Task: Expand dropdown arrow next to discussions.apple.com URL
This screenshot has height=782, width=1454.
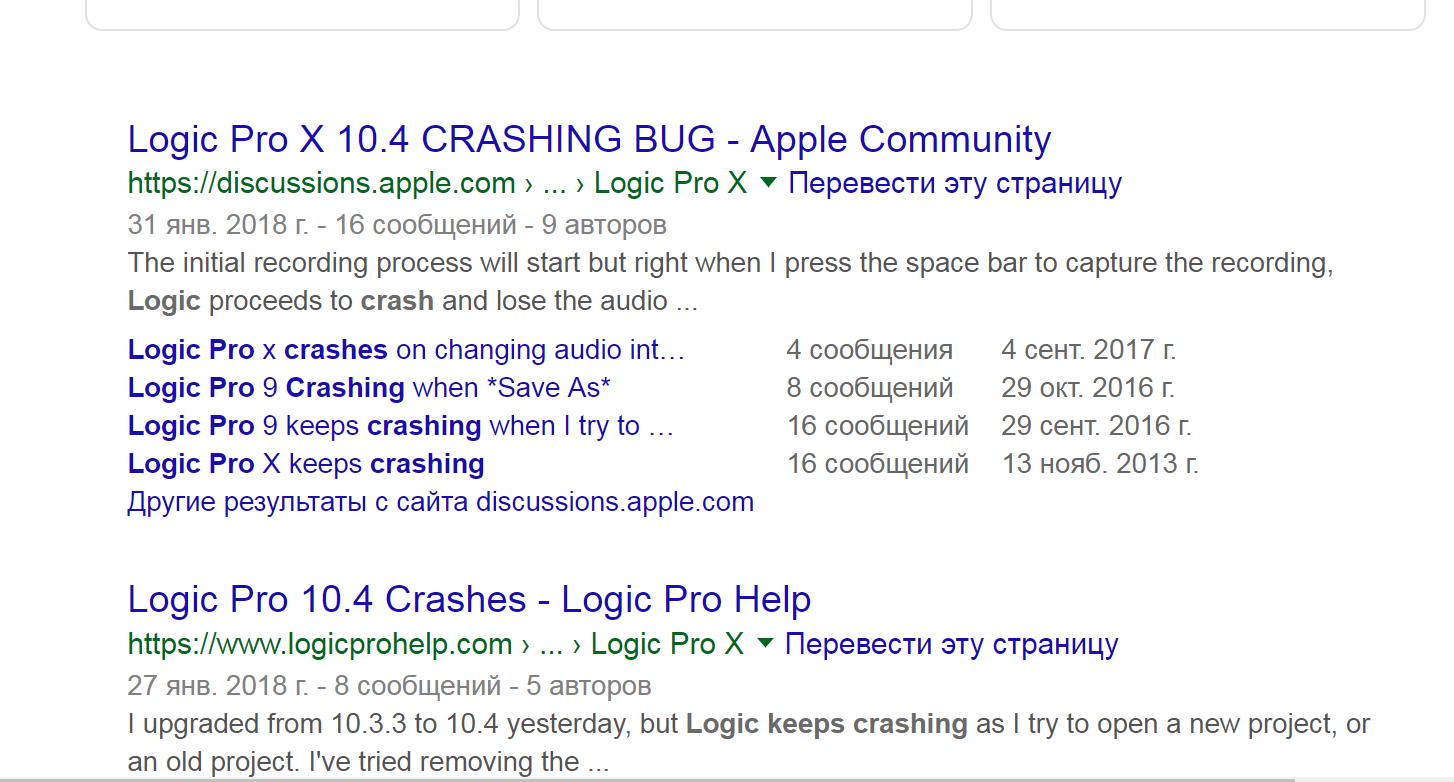Action: pyautogui.click(x=768, y=183)
